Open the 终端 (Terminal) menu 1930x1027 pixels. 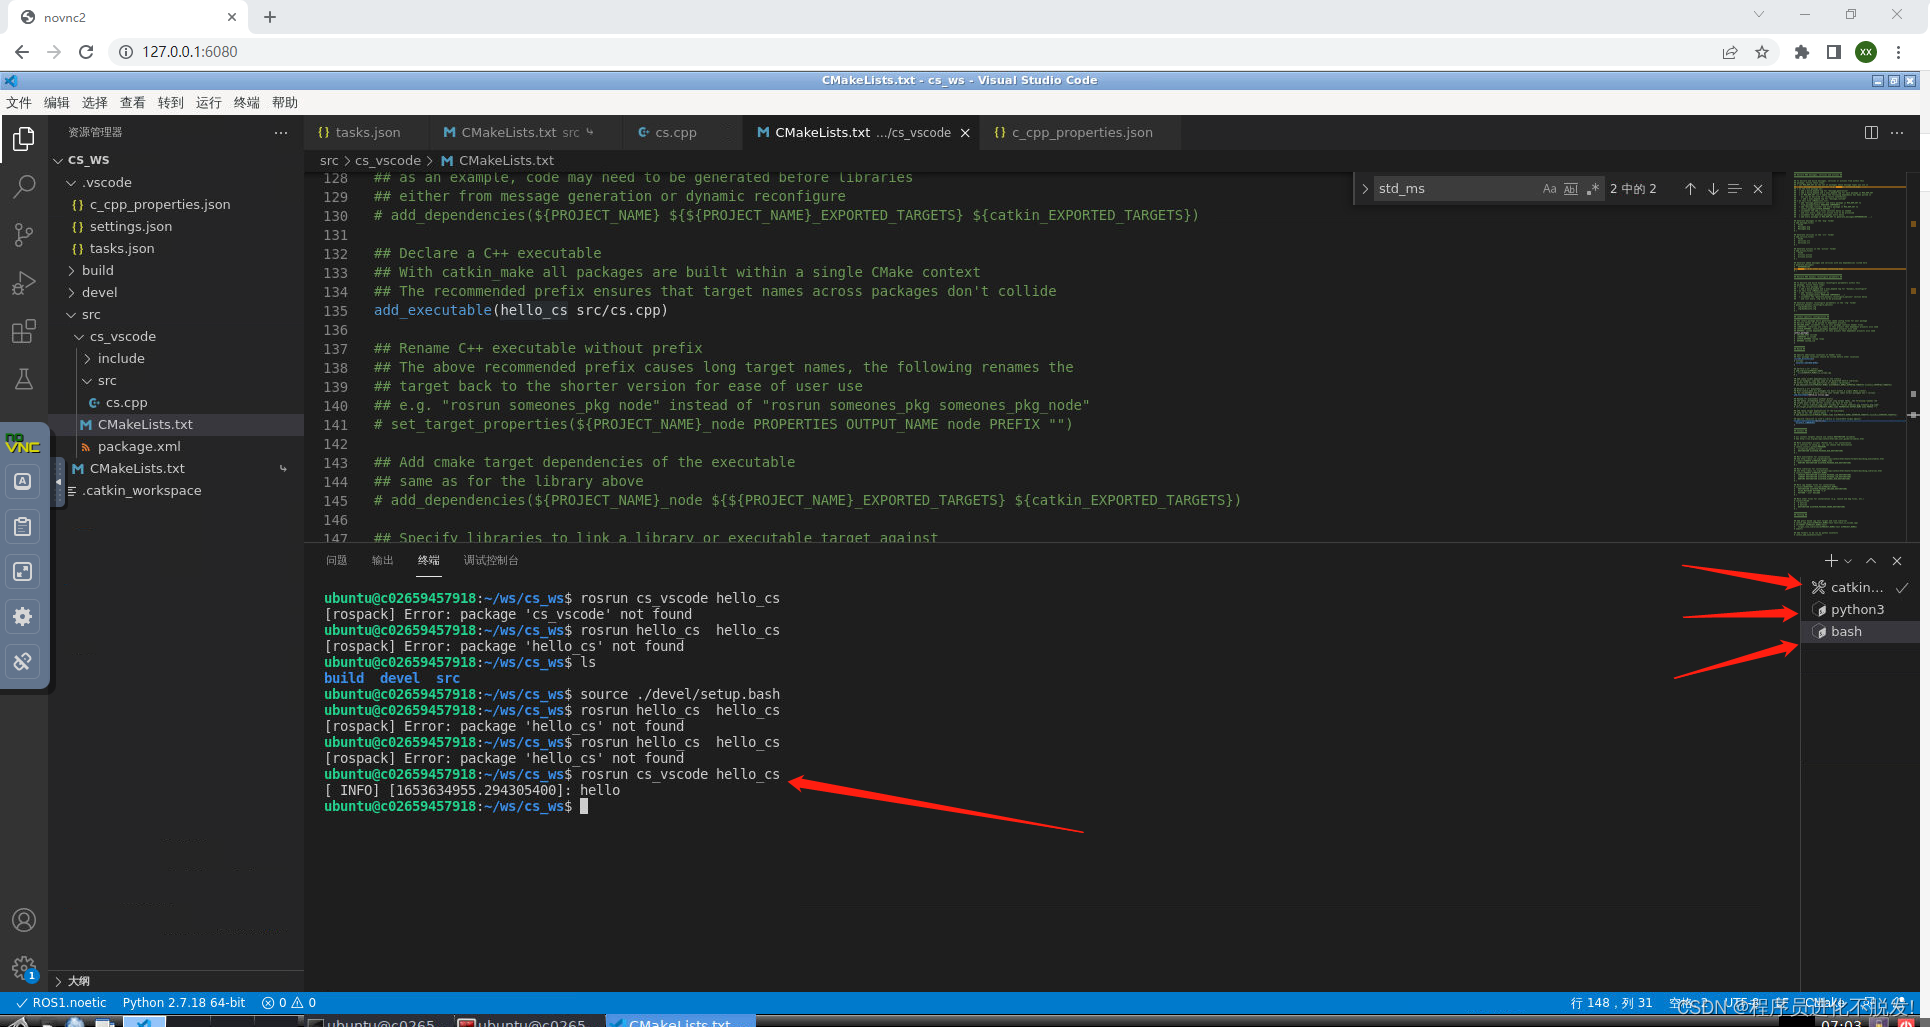247,103
